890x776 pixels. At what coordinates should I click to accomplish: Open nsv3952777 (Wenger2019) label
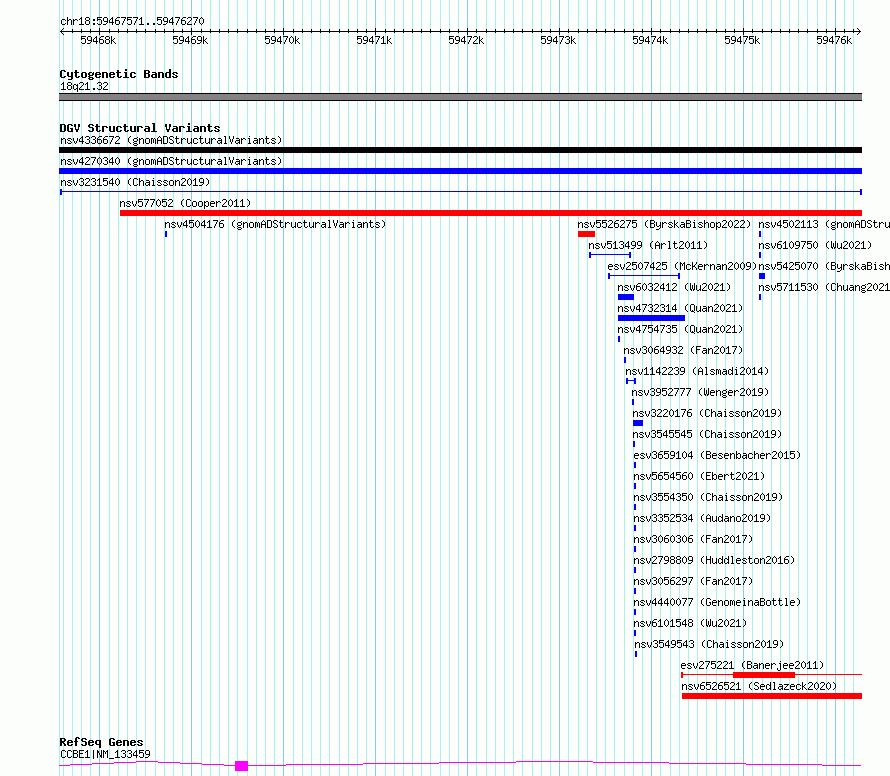700,392
